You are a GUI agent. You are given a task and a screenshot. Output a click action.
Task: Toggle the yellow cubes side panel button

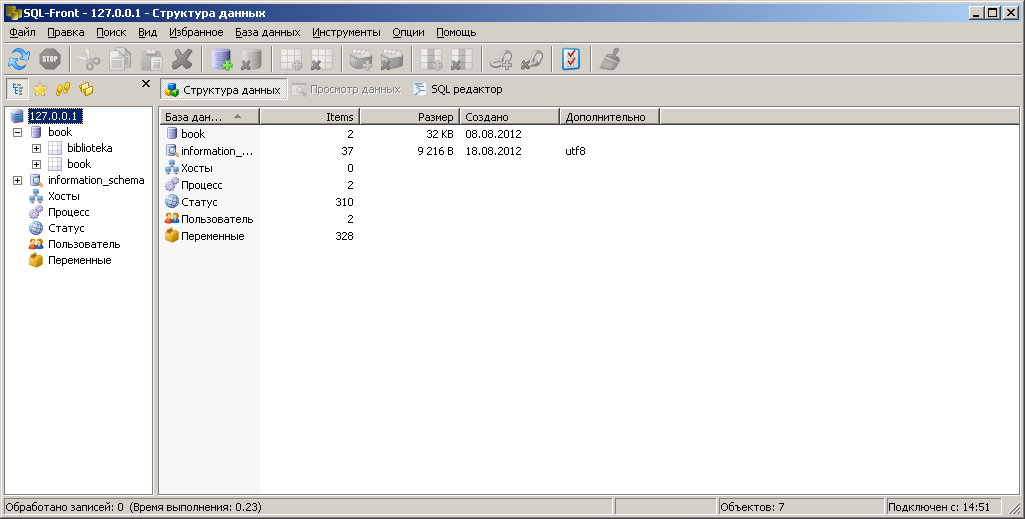point(86,89)
